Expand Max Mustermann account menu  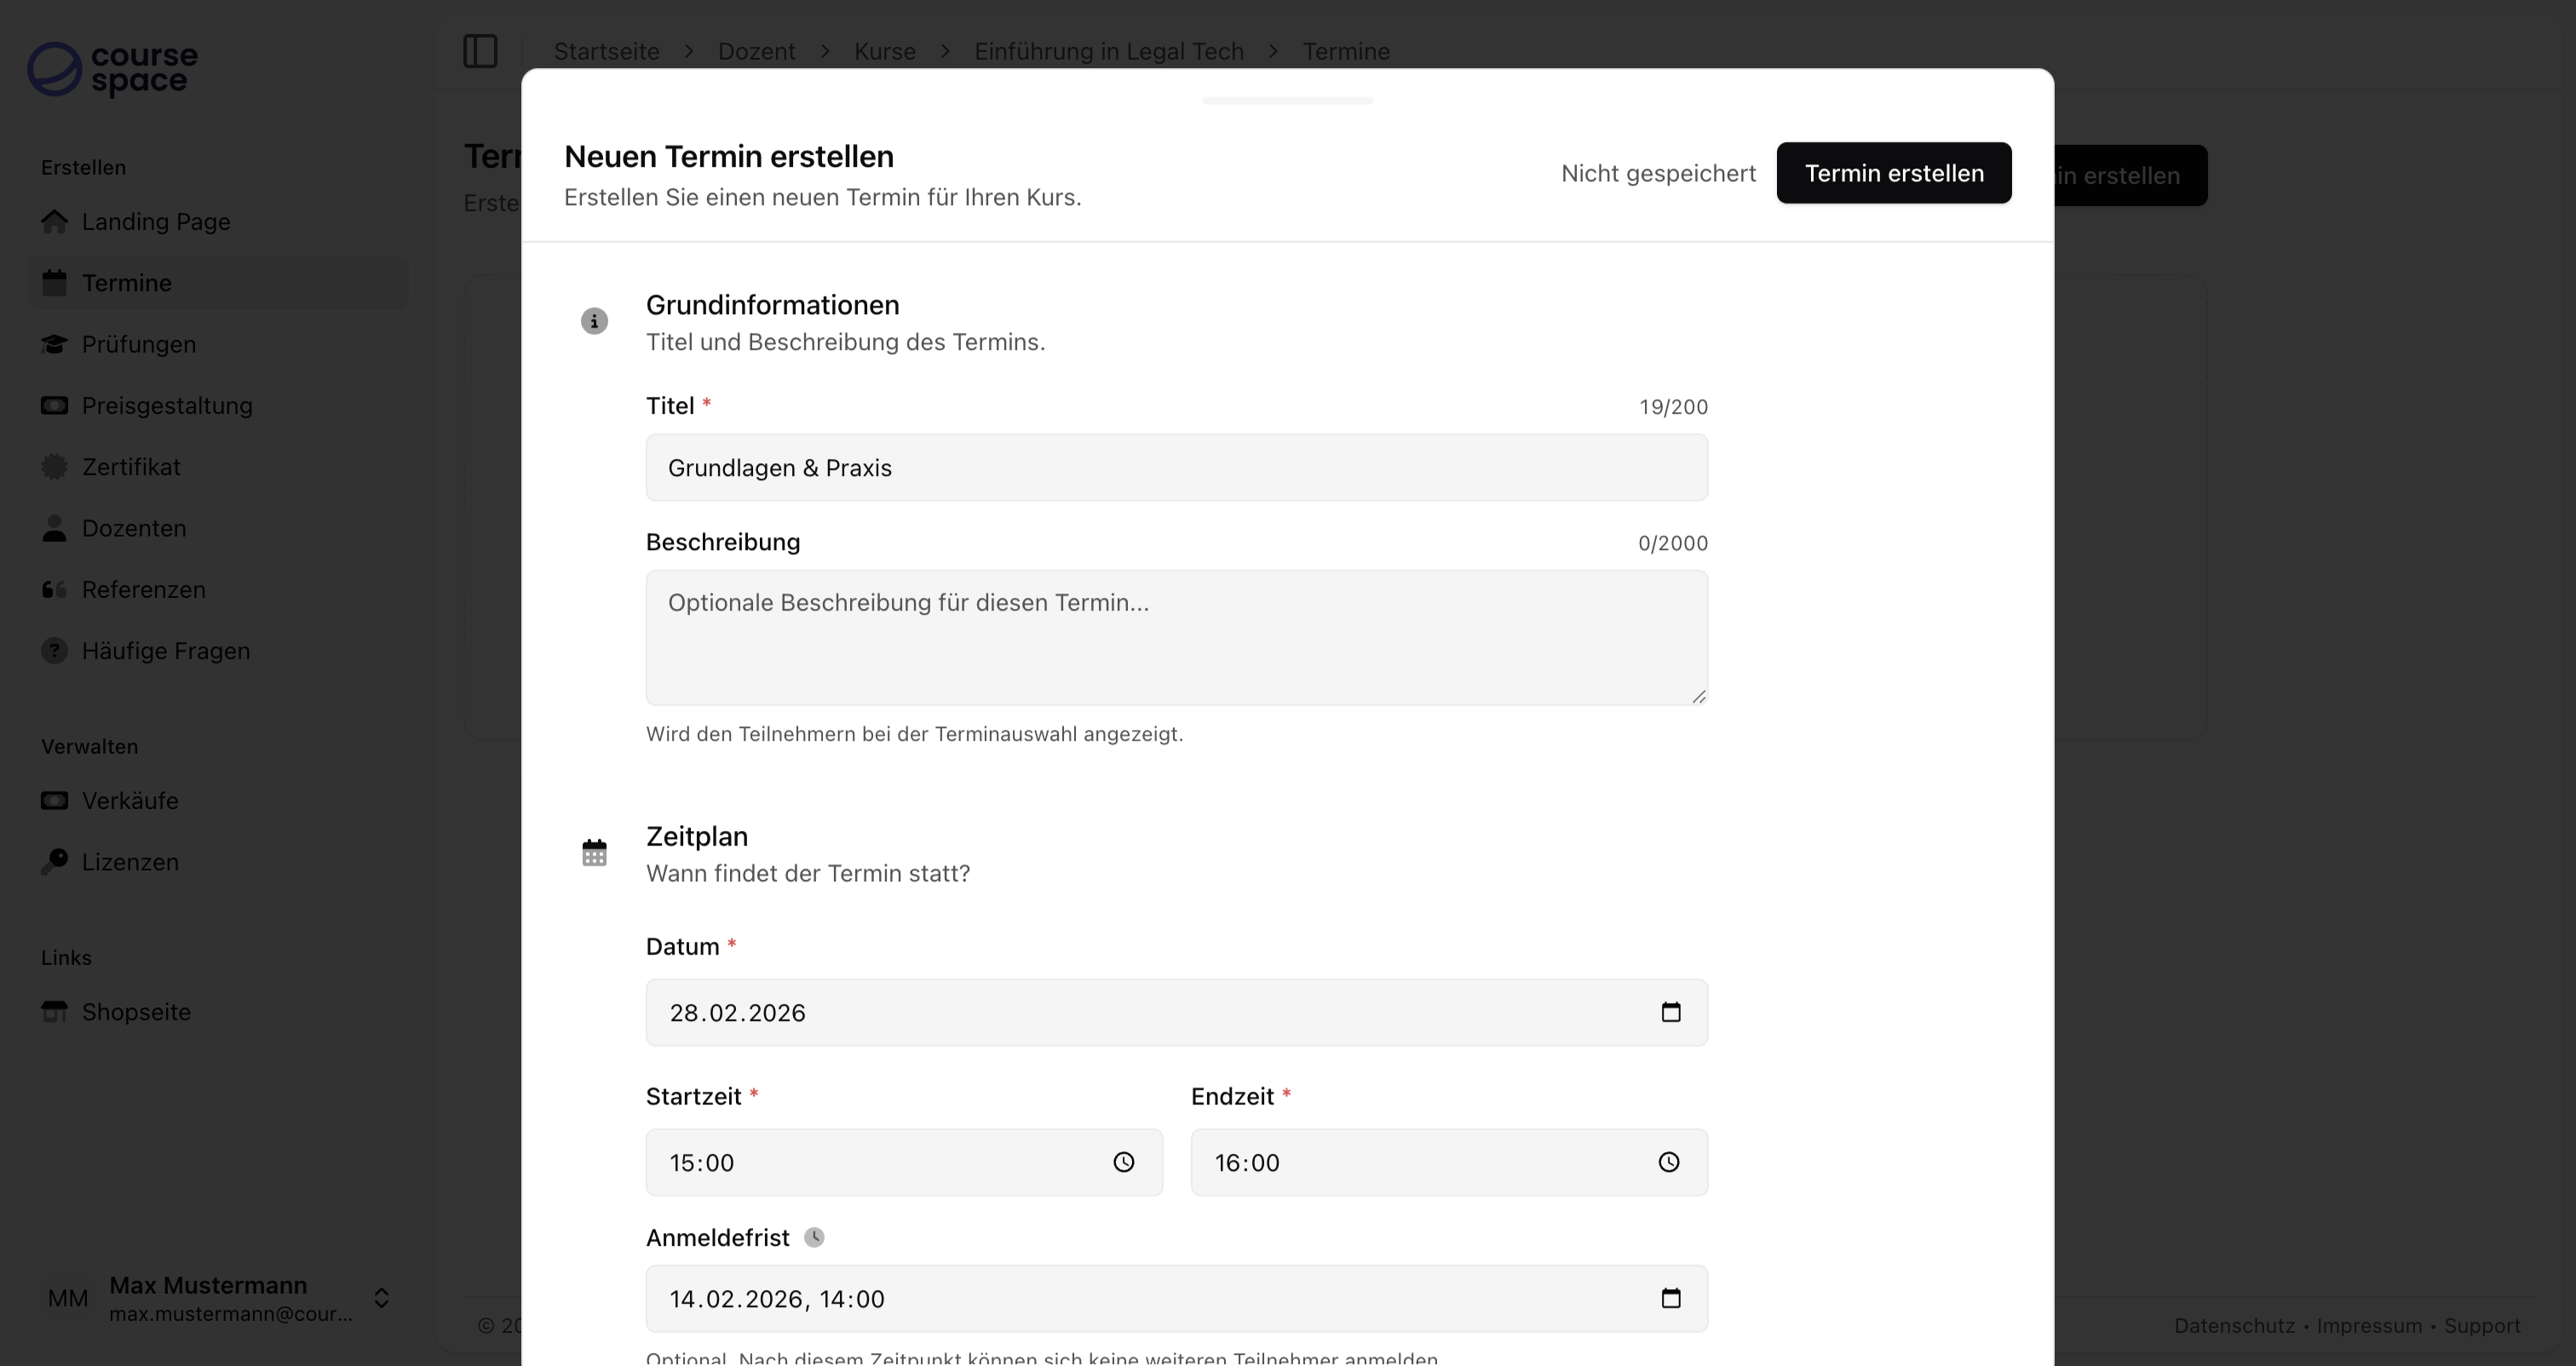pyautogui.click(x=381, y=1298)
